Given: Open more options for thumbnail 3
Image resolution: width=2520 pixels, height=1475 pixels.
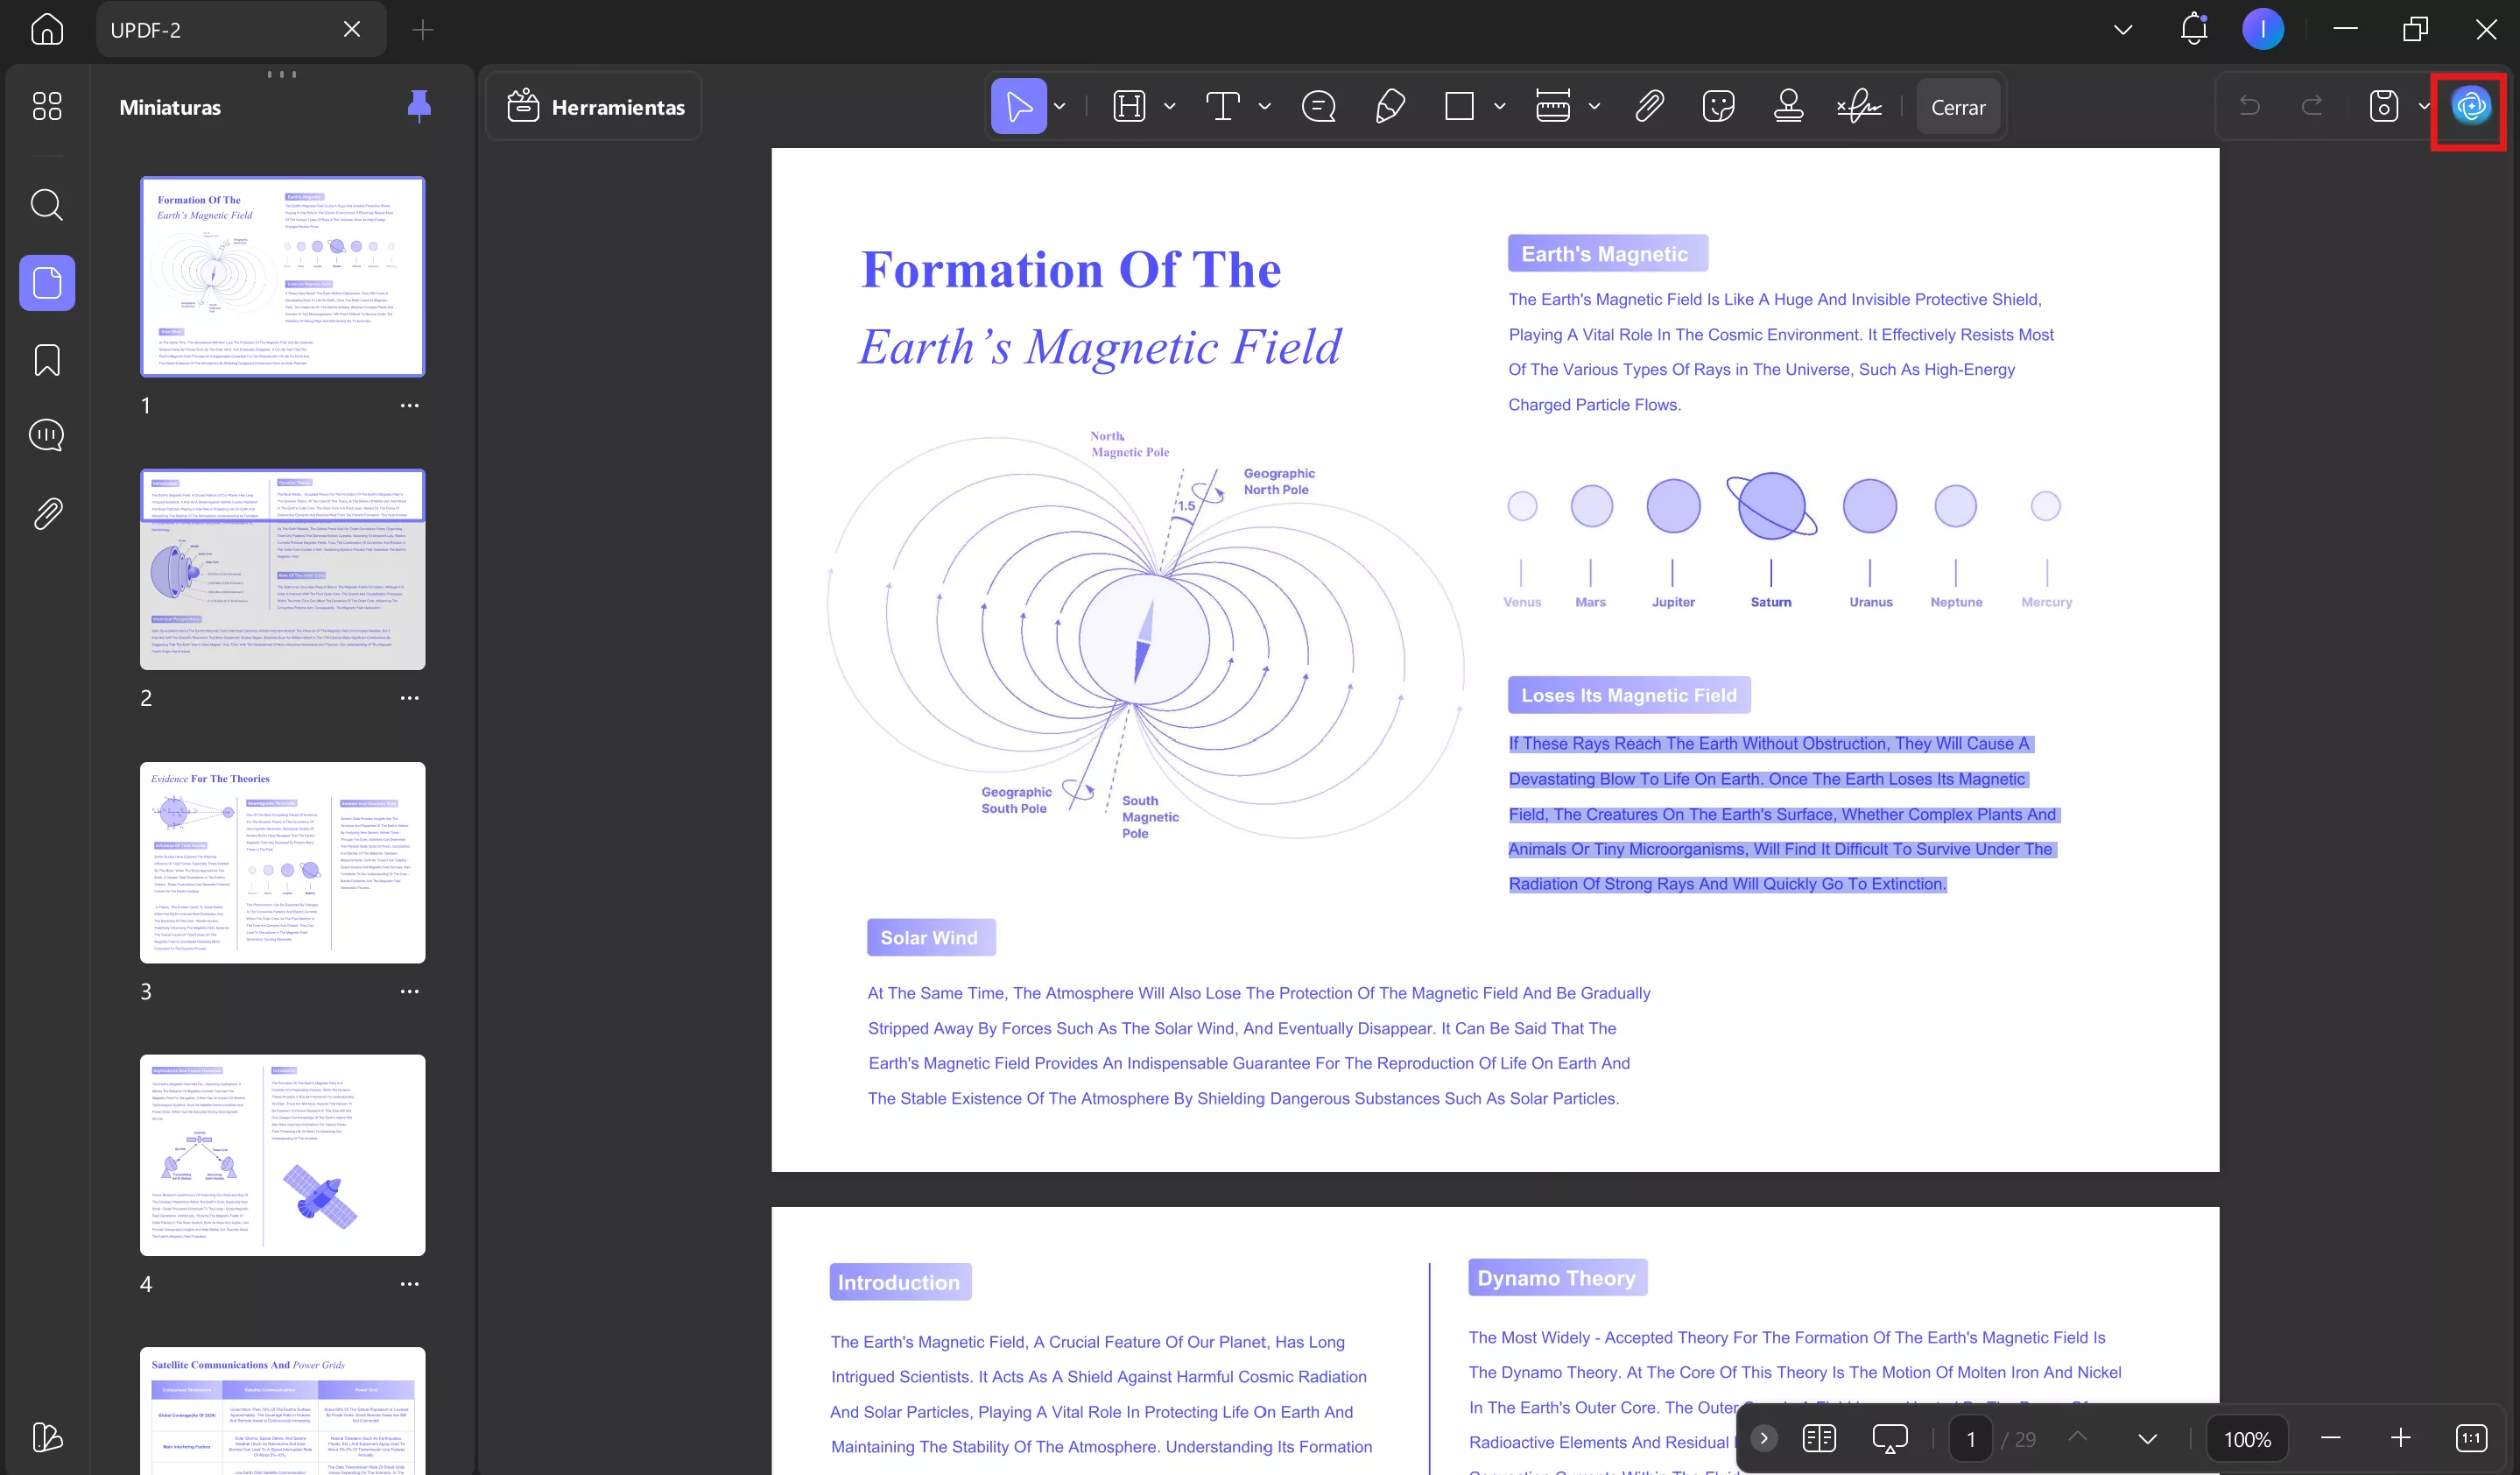Looking at the screenshot, I should [409, 991].
